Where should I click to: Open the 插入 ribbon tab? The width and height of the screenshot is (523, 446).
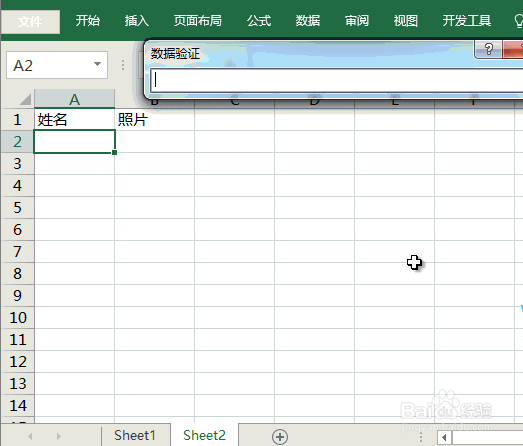(137, 21)
